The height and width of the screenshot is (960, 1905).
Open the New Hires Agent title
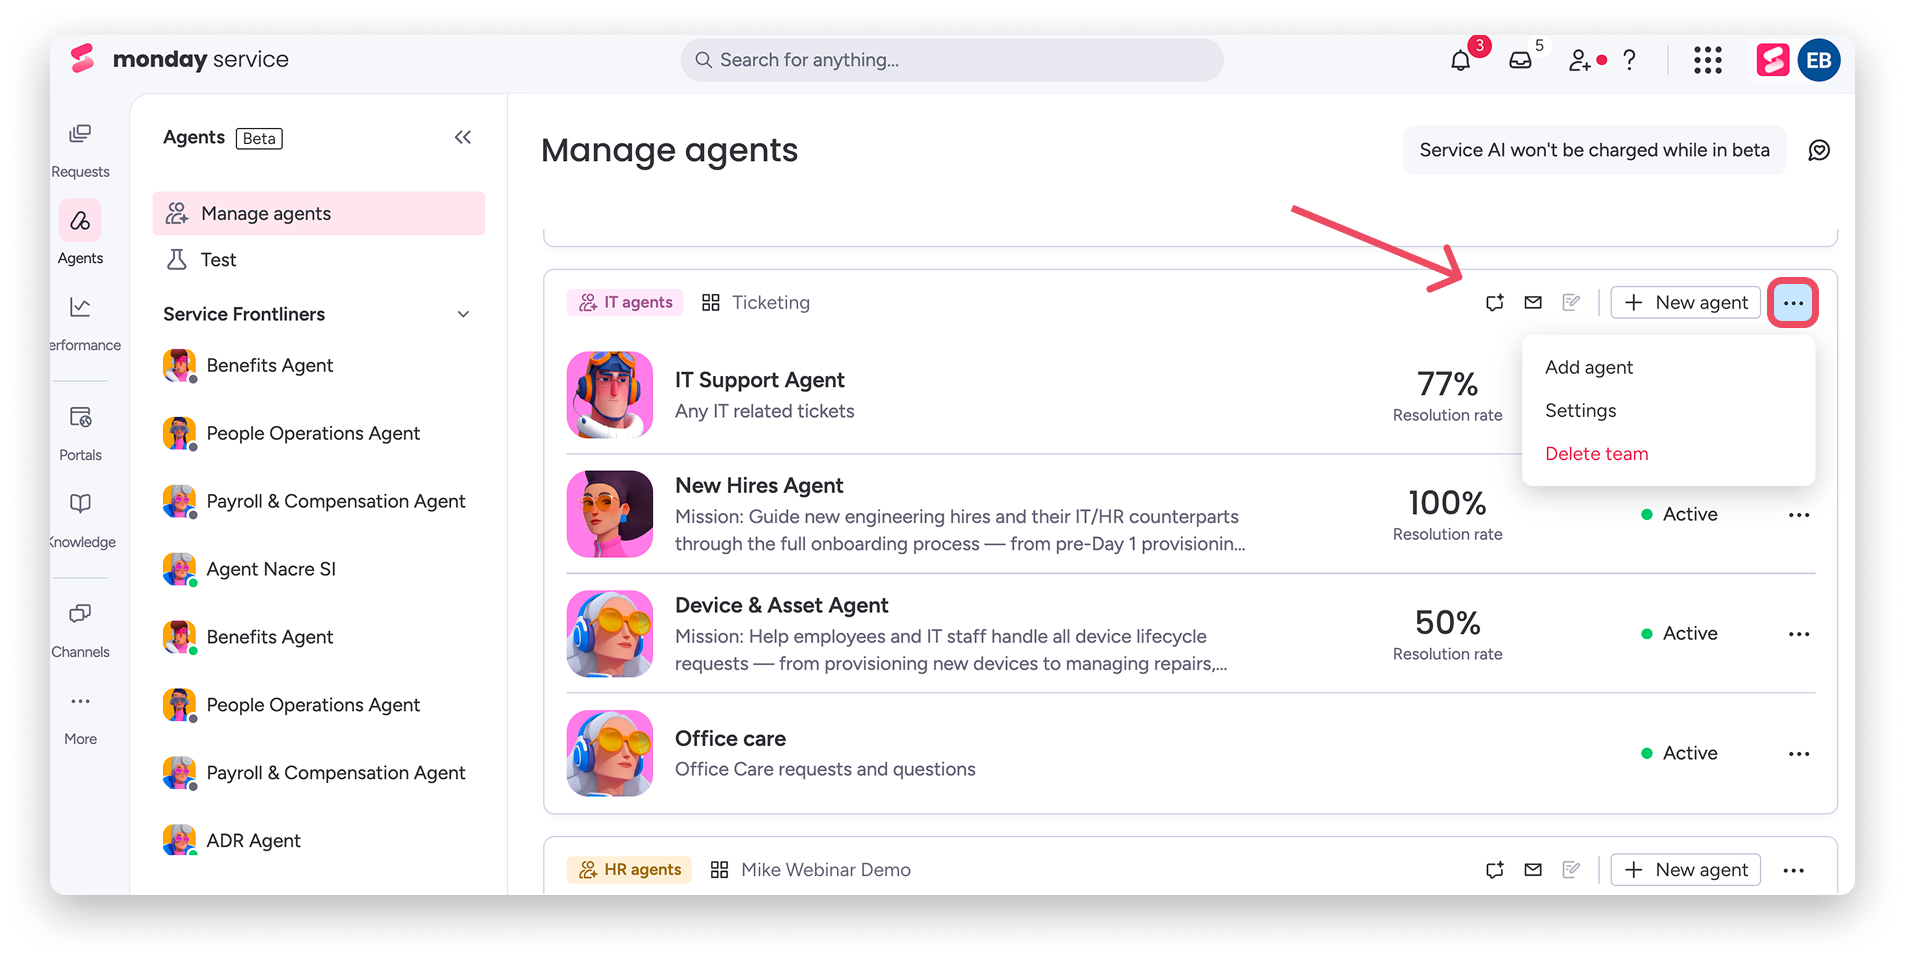point(759,485)
